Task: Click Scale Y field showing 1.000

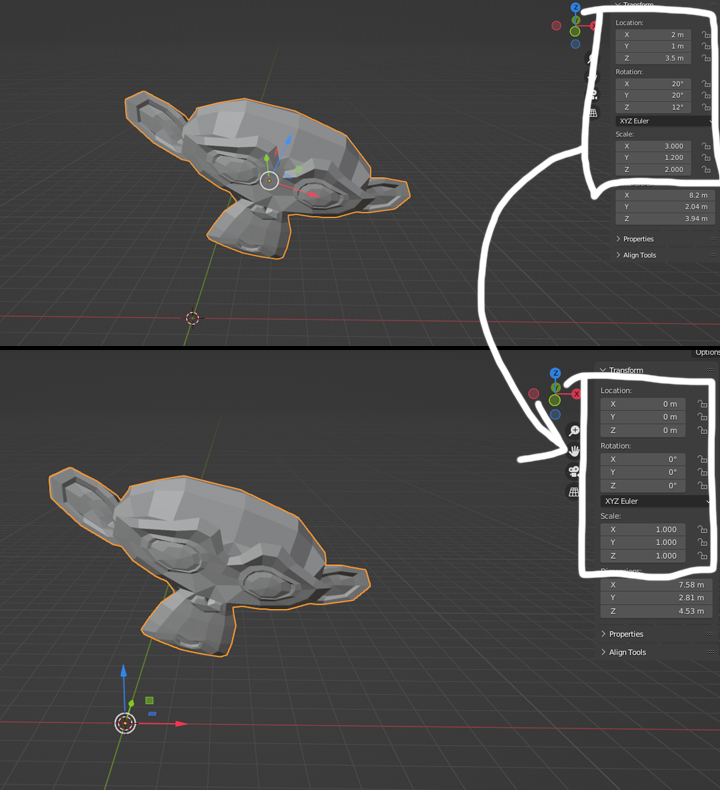Action: point(643,543)
